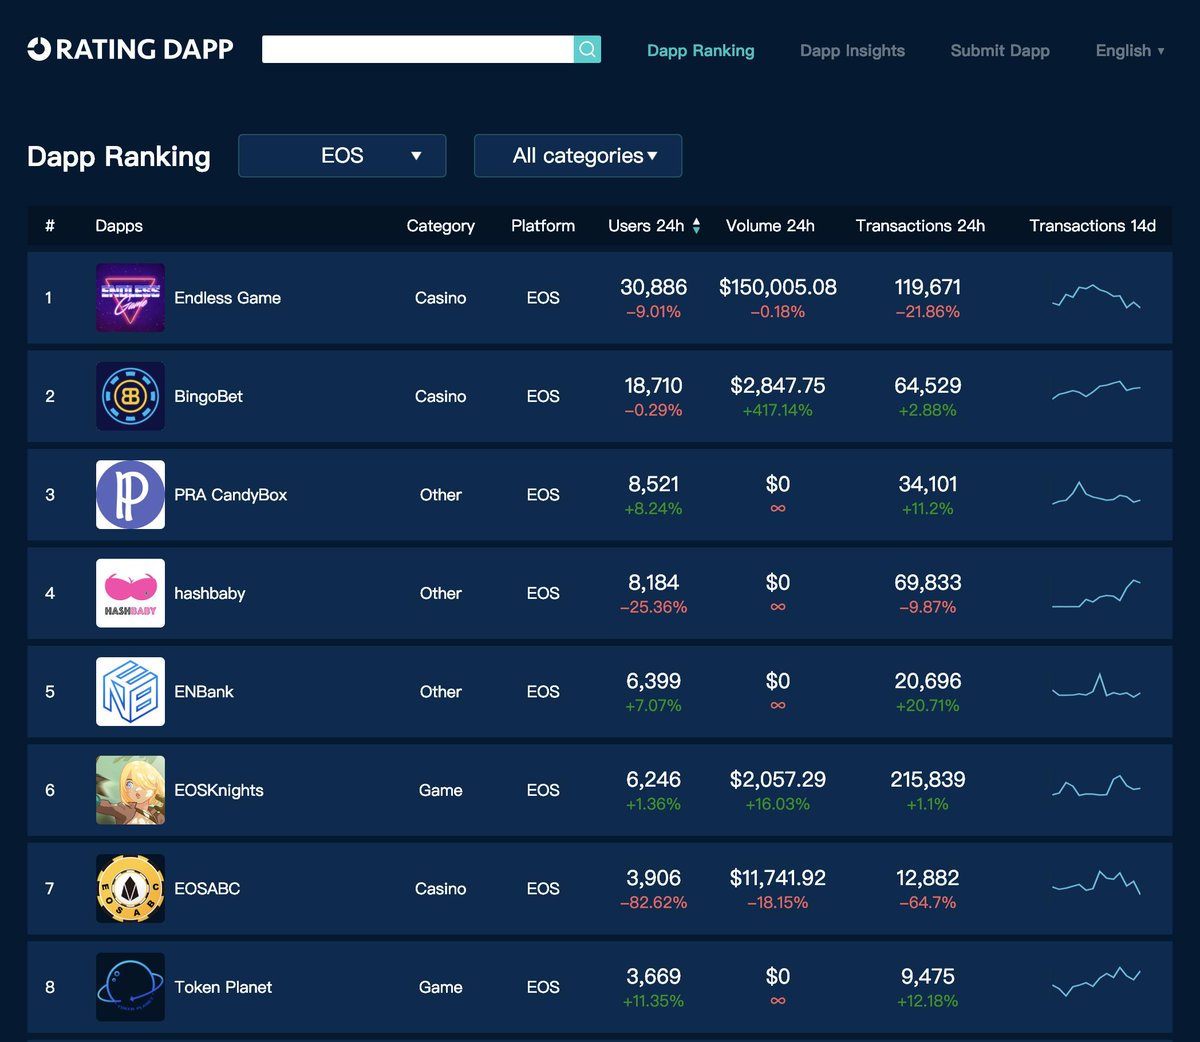Click the BingoBet 14d sparkline chart
Screen dimensions: 1200x1042
1096,389
